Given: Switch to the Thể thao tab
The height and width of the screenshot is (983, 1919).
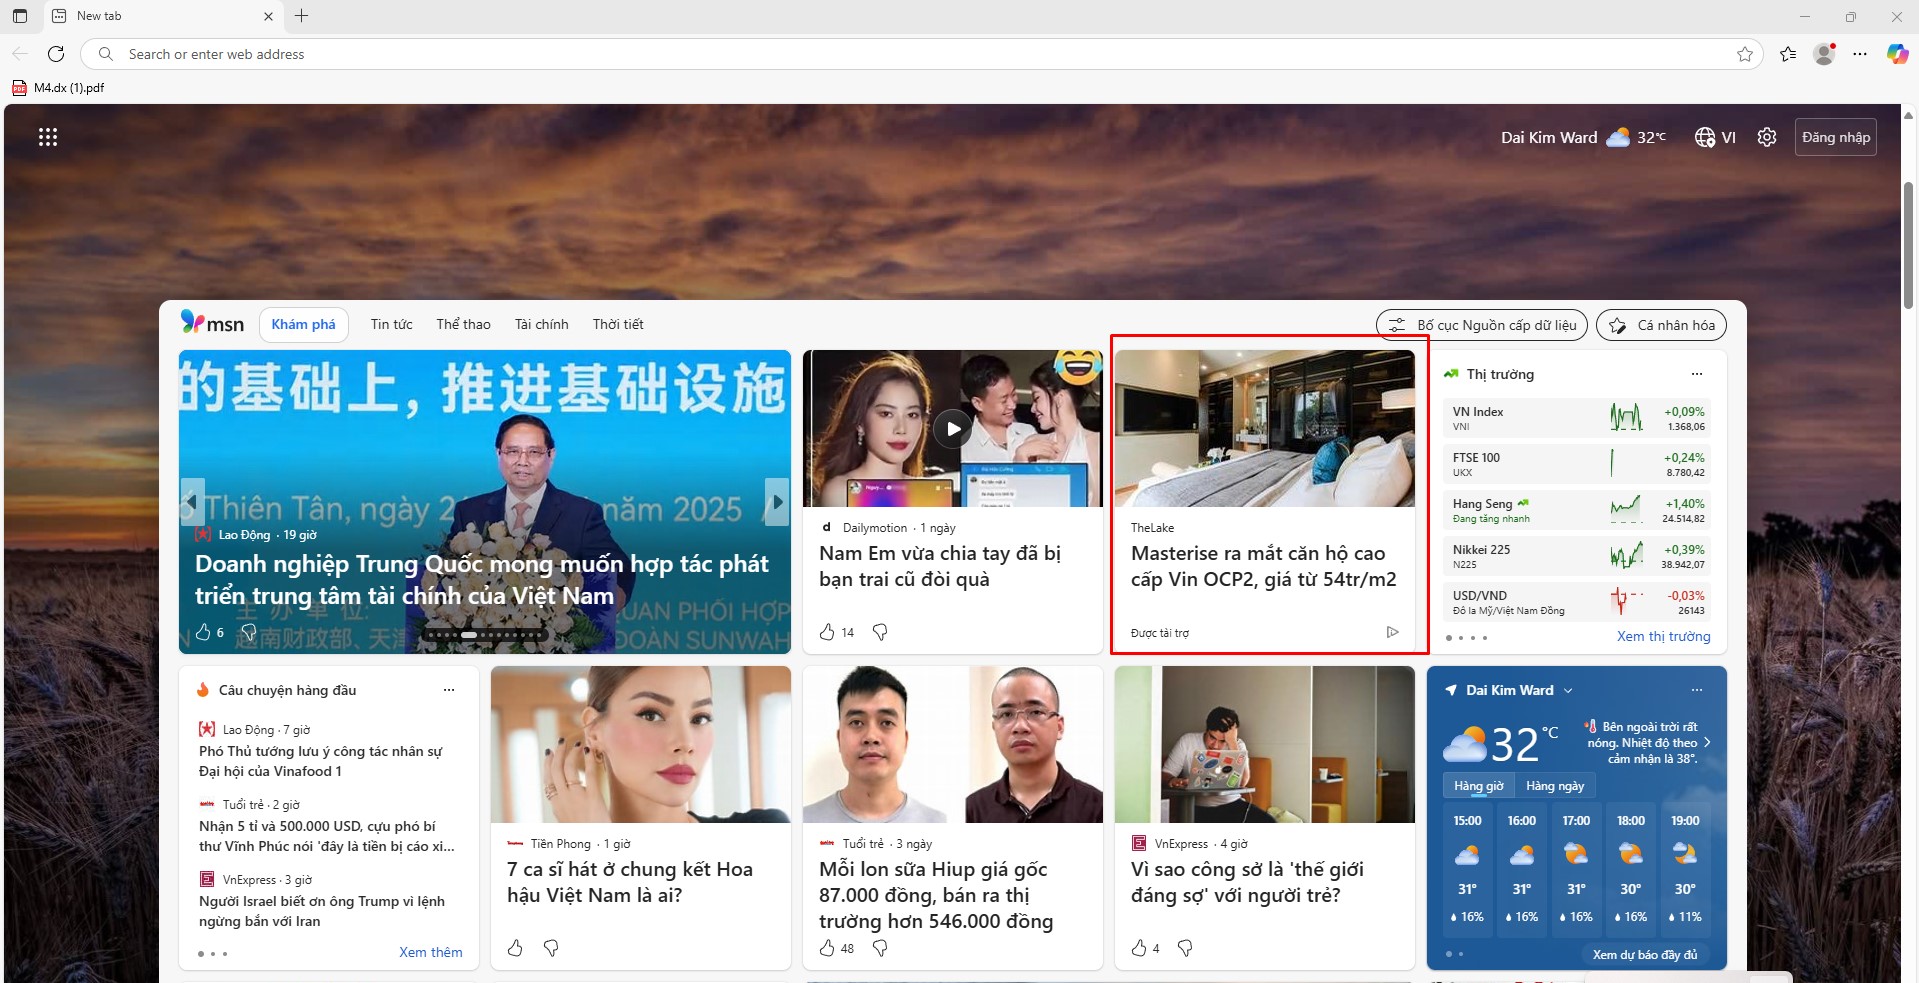Looking at the screenshot, I should (x=463, y=325).
